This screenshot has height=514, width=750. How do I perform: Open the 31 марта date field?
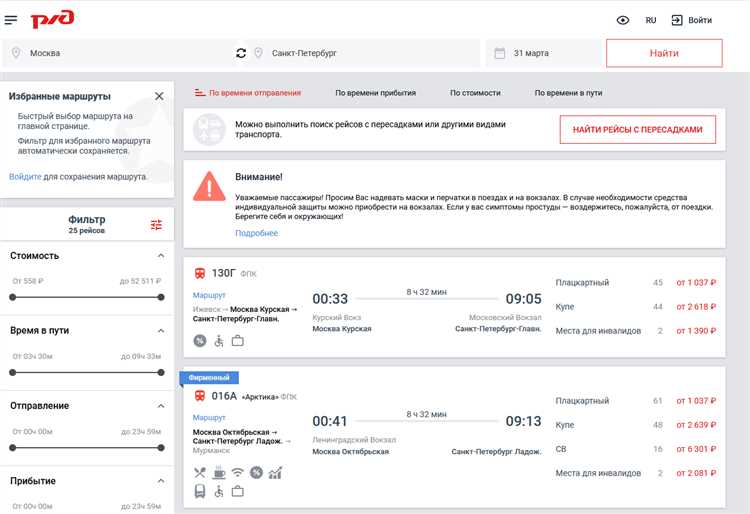544,53
